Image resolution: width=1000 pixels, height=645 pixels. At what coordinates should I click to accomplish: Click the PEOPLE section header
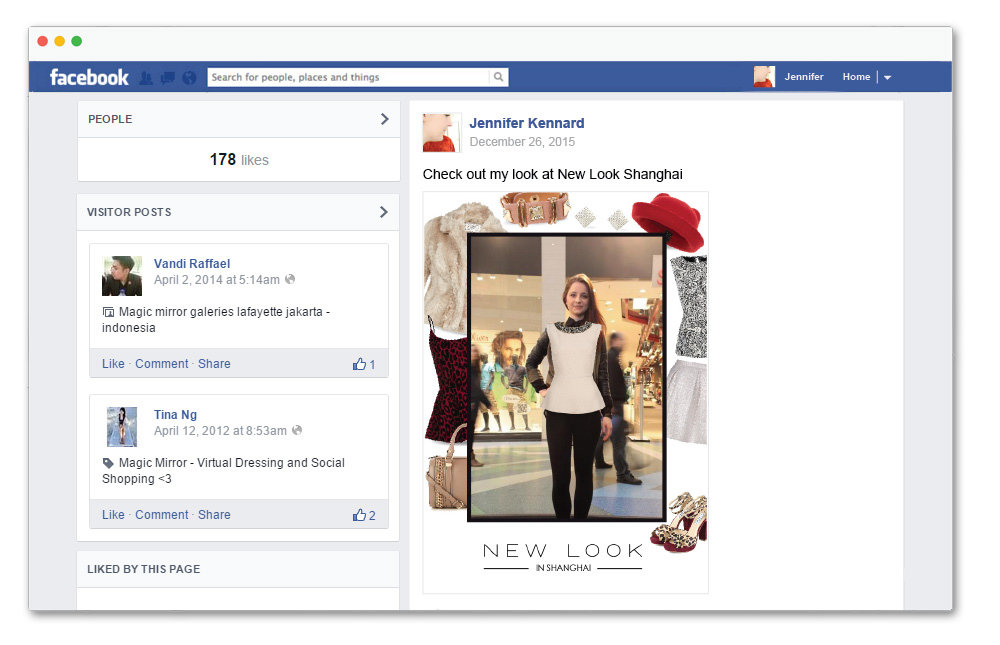point(239,119)
